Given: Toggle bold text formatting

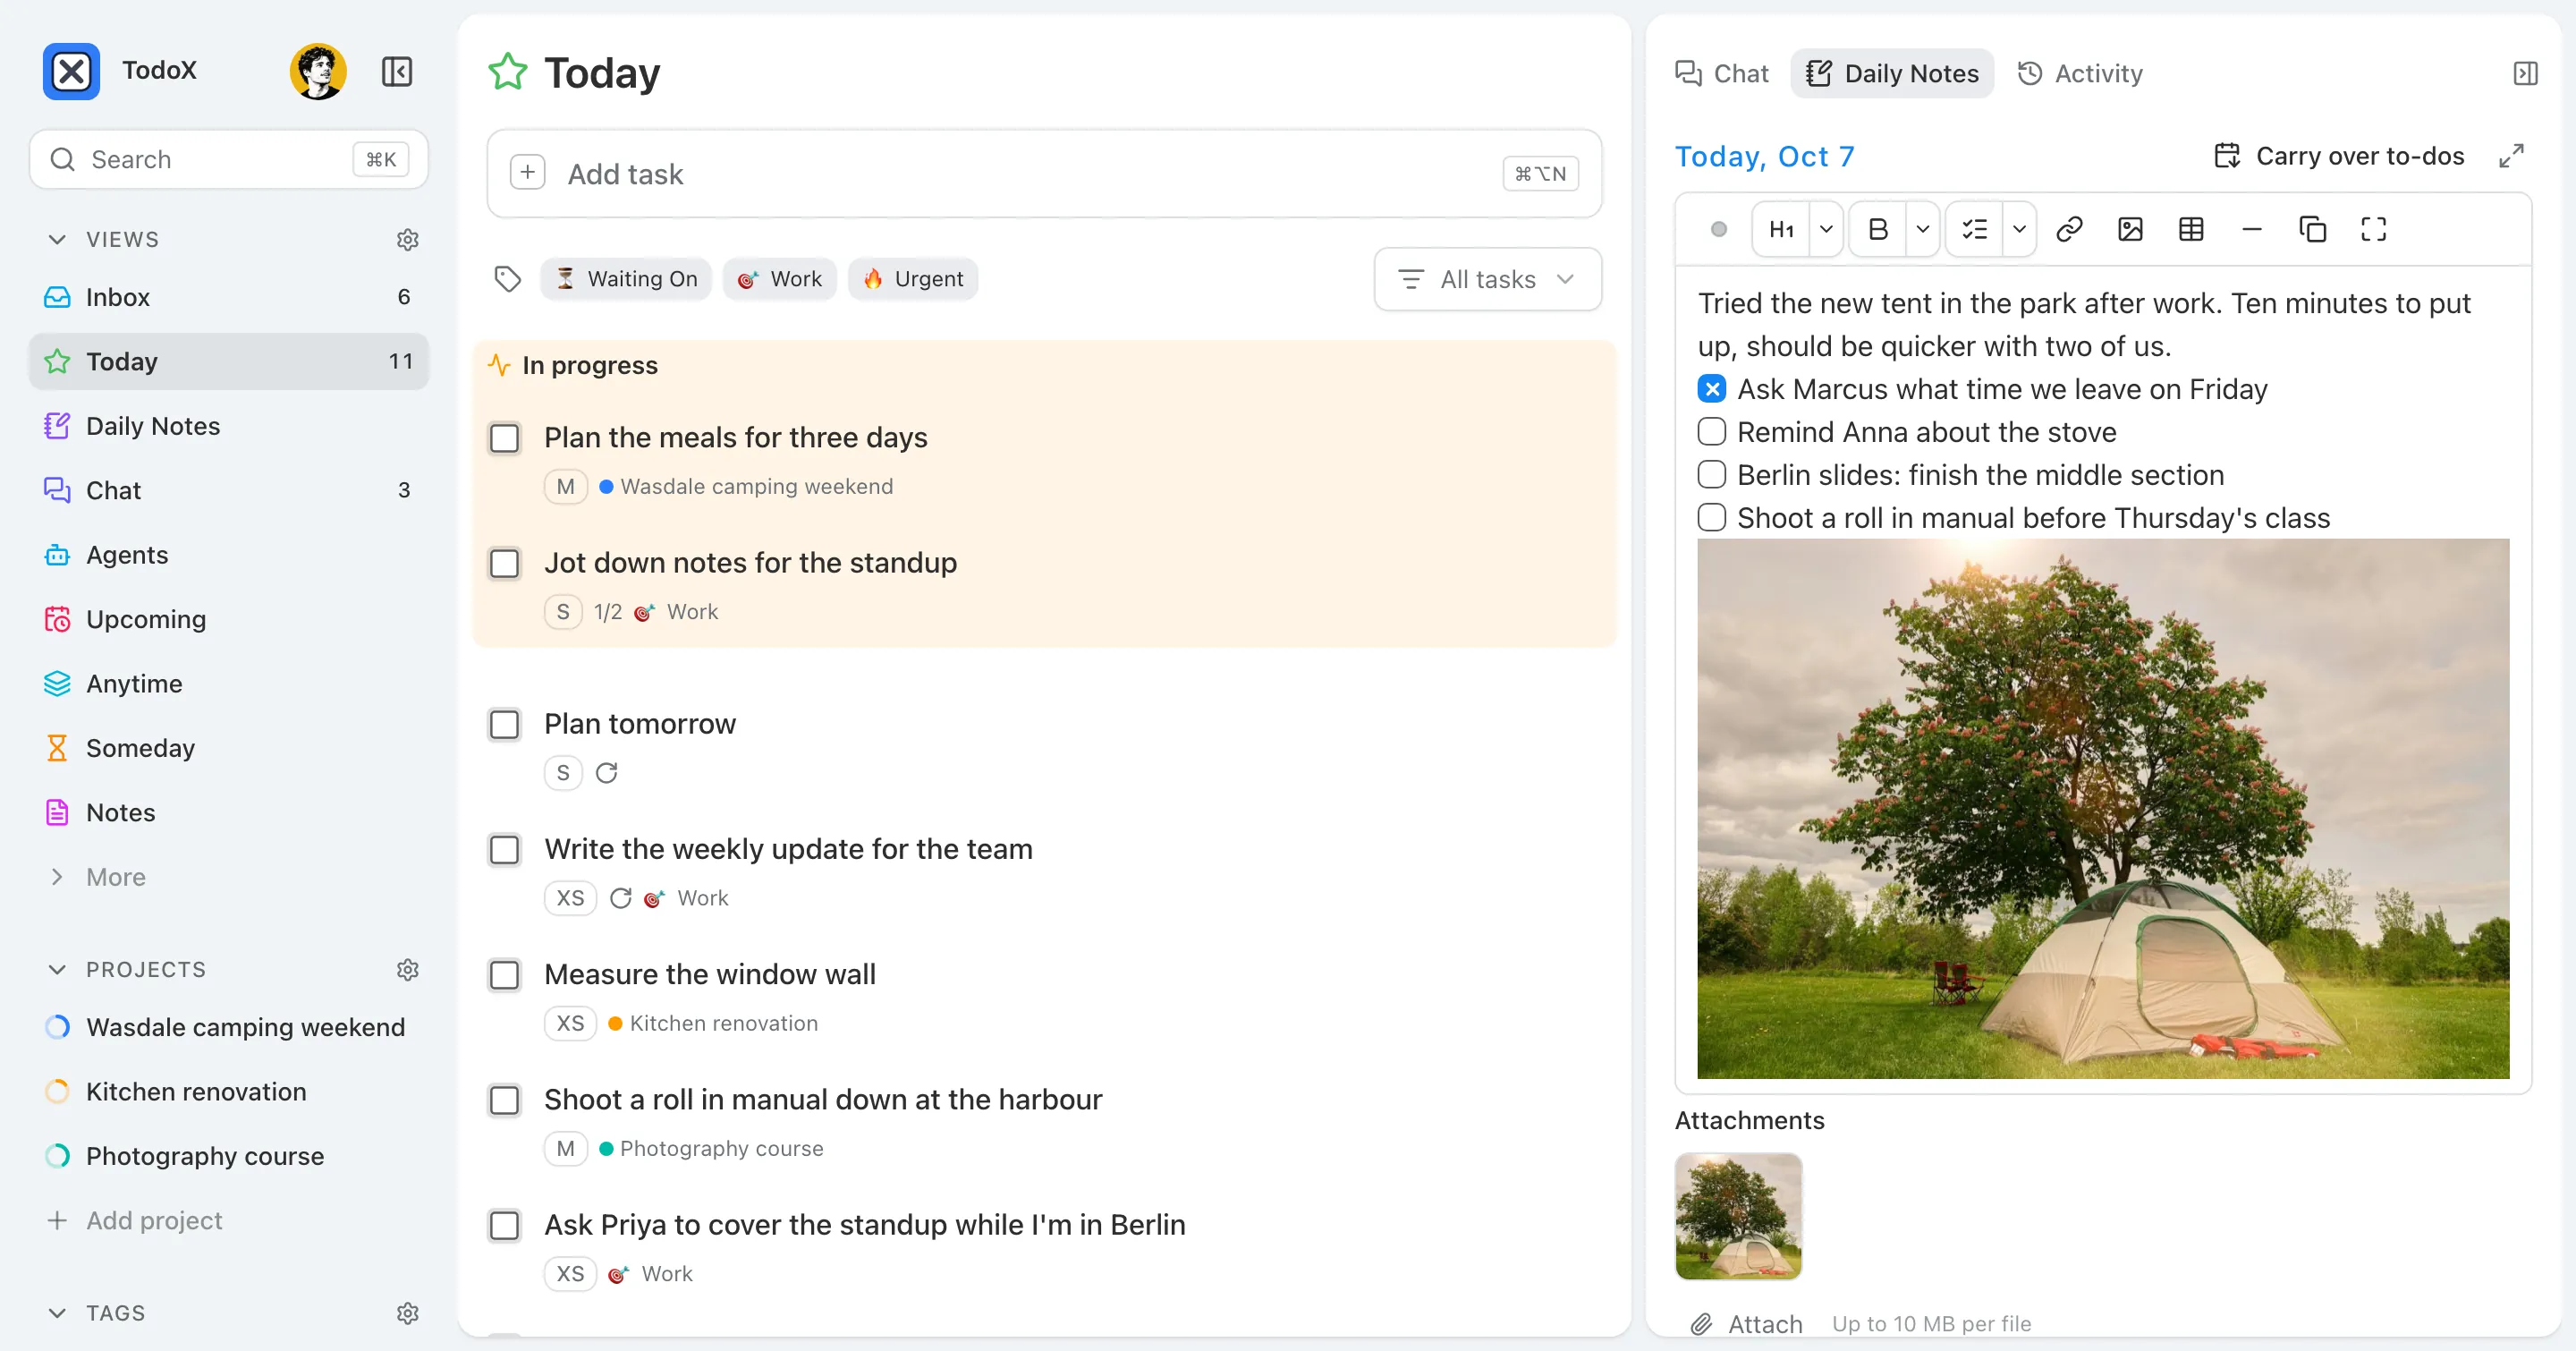Looking at the screenshot, I should pyautogui.click(x=1878, y=229).
